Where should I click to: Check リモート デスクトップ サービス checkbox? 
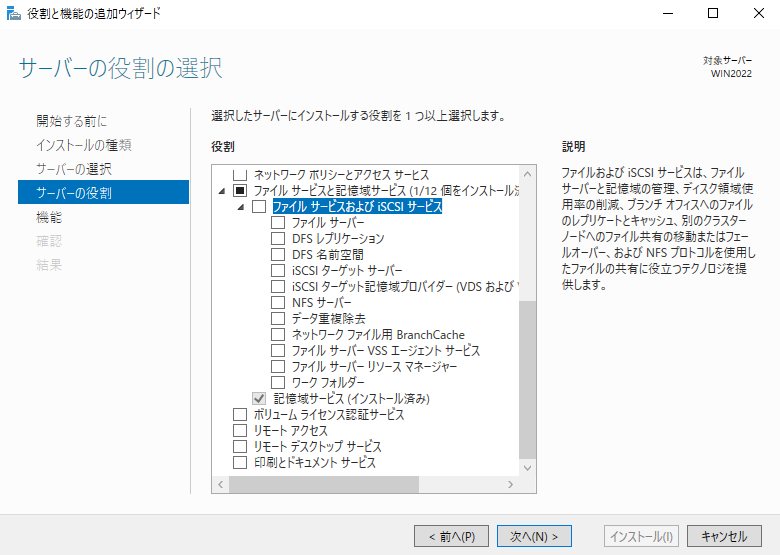[x=239, y=447]
